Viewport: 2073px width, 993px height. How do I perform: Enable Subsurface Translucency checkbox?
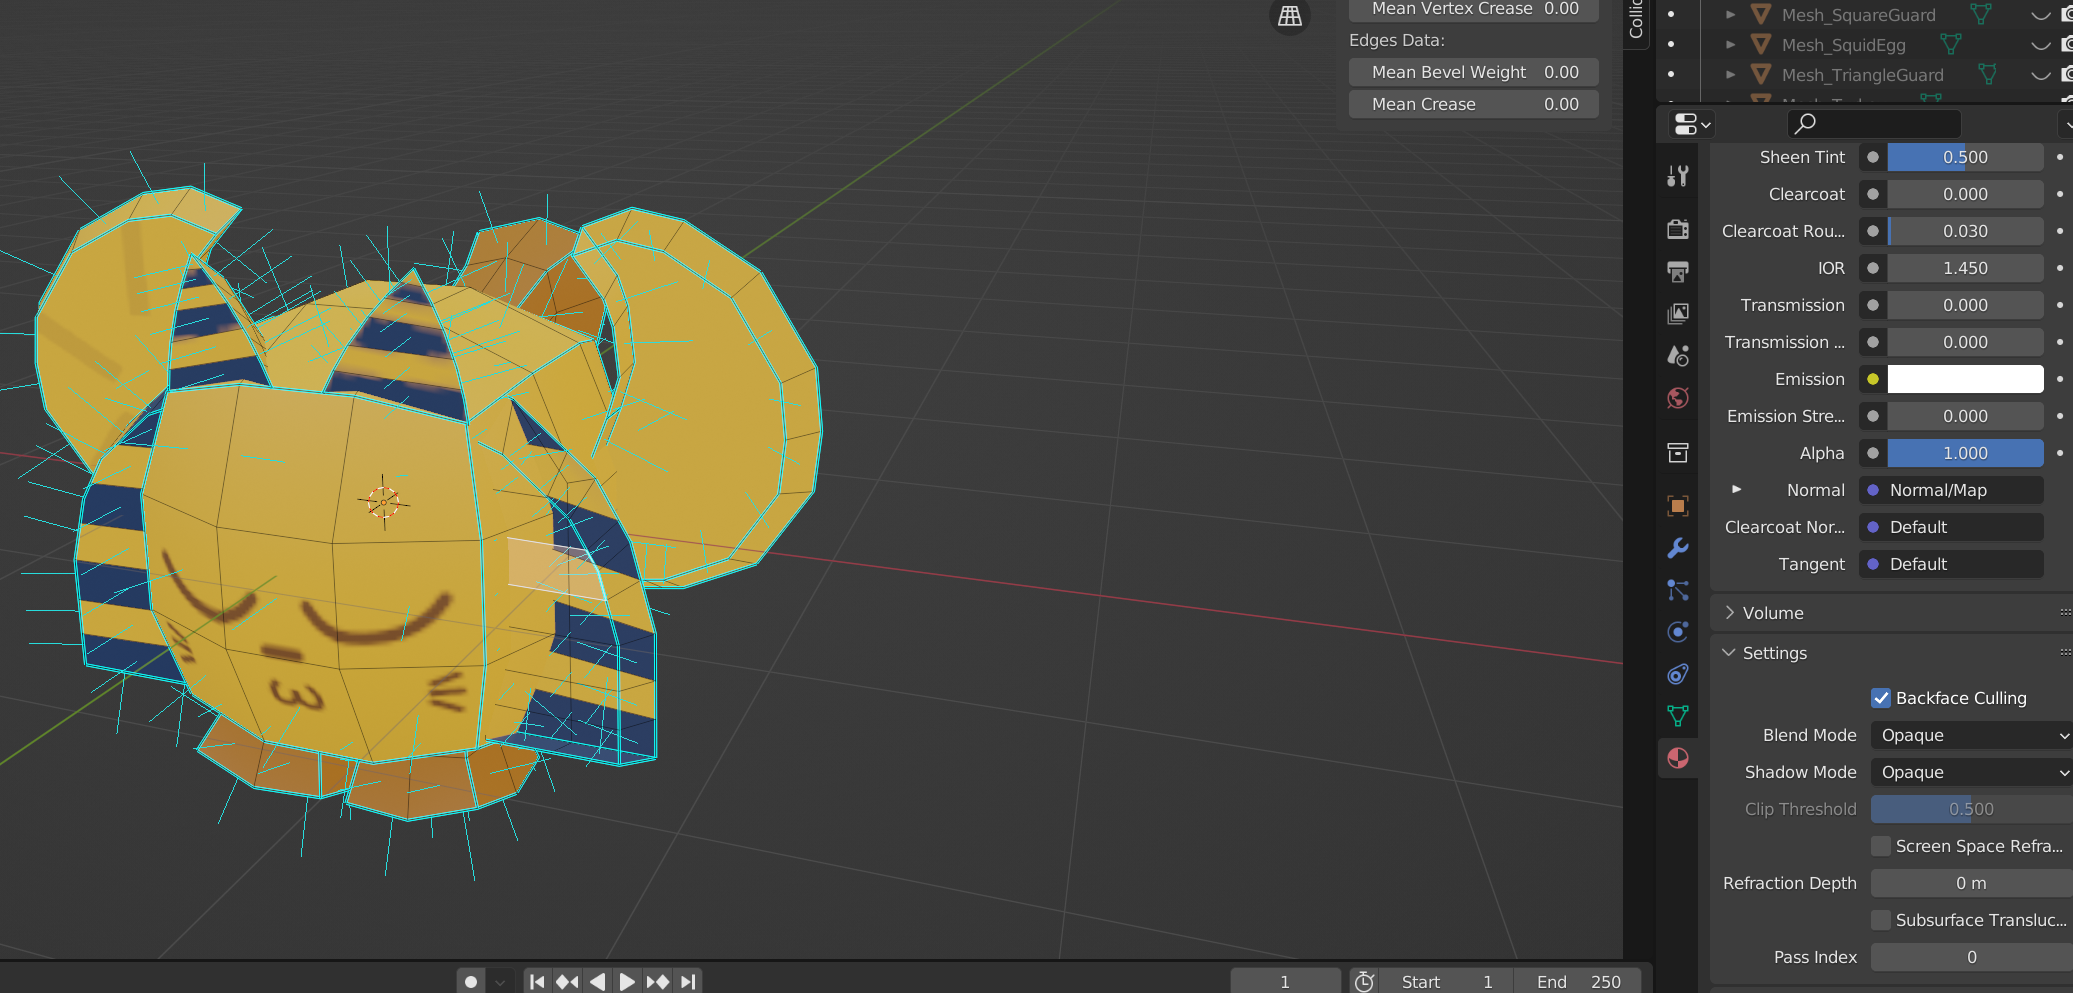point(1881,920)
